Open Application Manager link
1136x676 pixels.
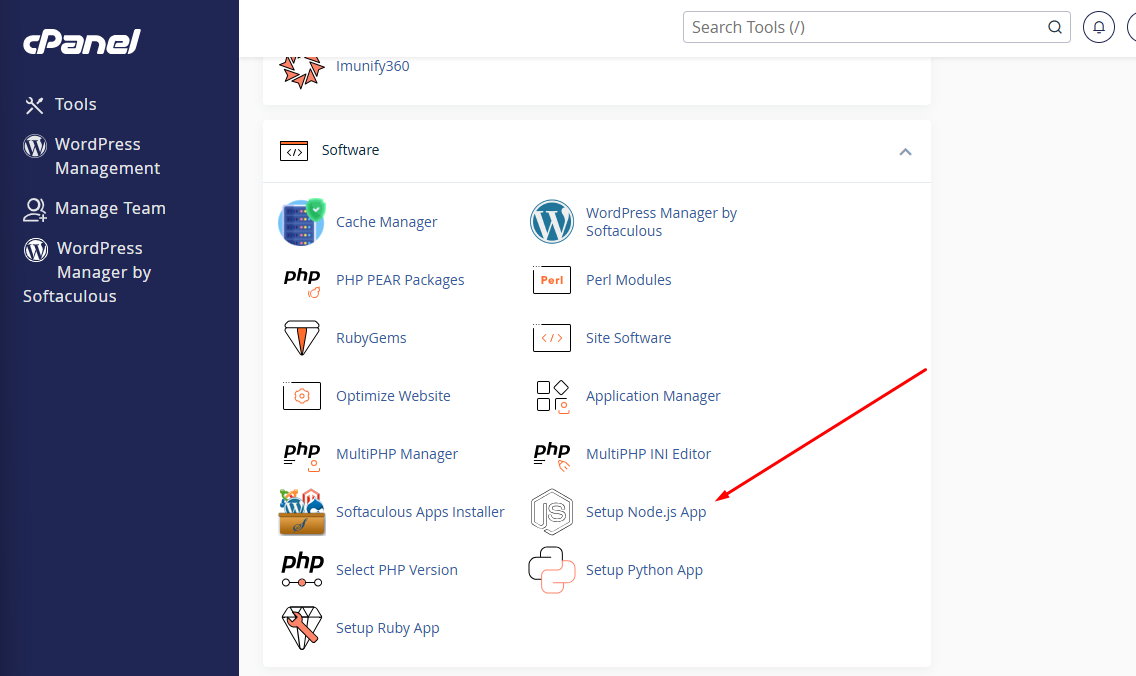click(653, 396)
